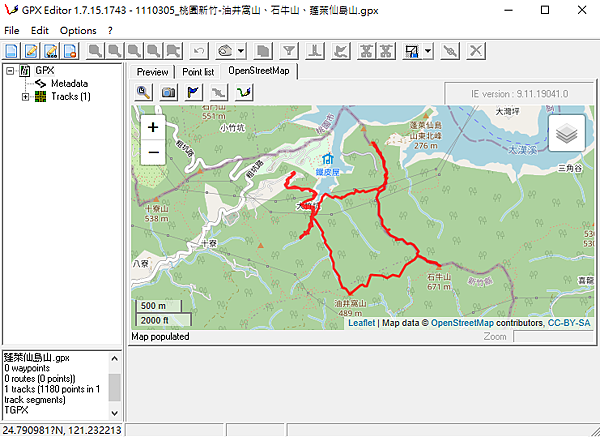Expand the Tracks (1) tree node
This screenshot has width=600, height=437.
(25, 97)
